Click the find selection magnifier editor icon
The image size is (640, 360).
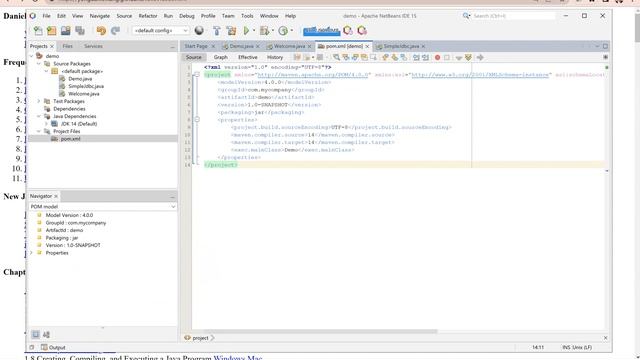pos(336,58)
